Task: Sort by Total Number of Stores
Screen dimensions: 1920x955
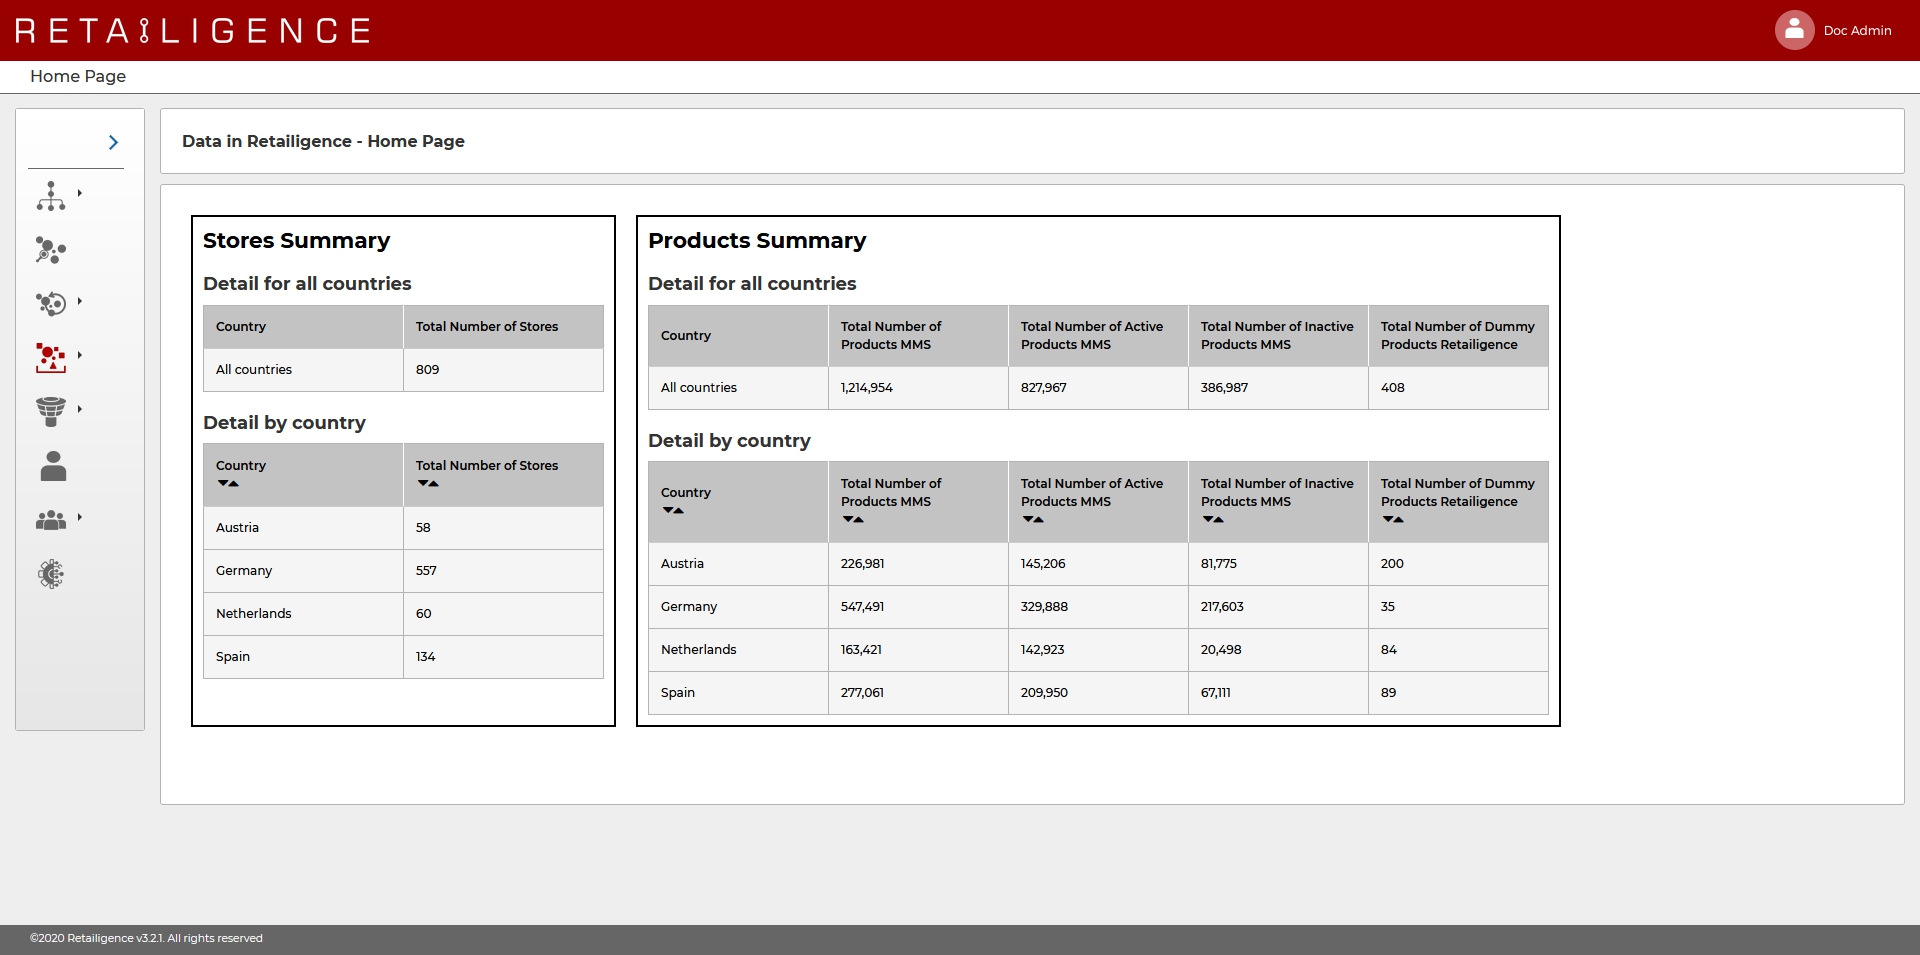Action: [428, 484]
